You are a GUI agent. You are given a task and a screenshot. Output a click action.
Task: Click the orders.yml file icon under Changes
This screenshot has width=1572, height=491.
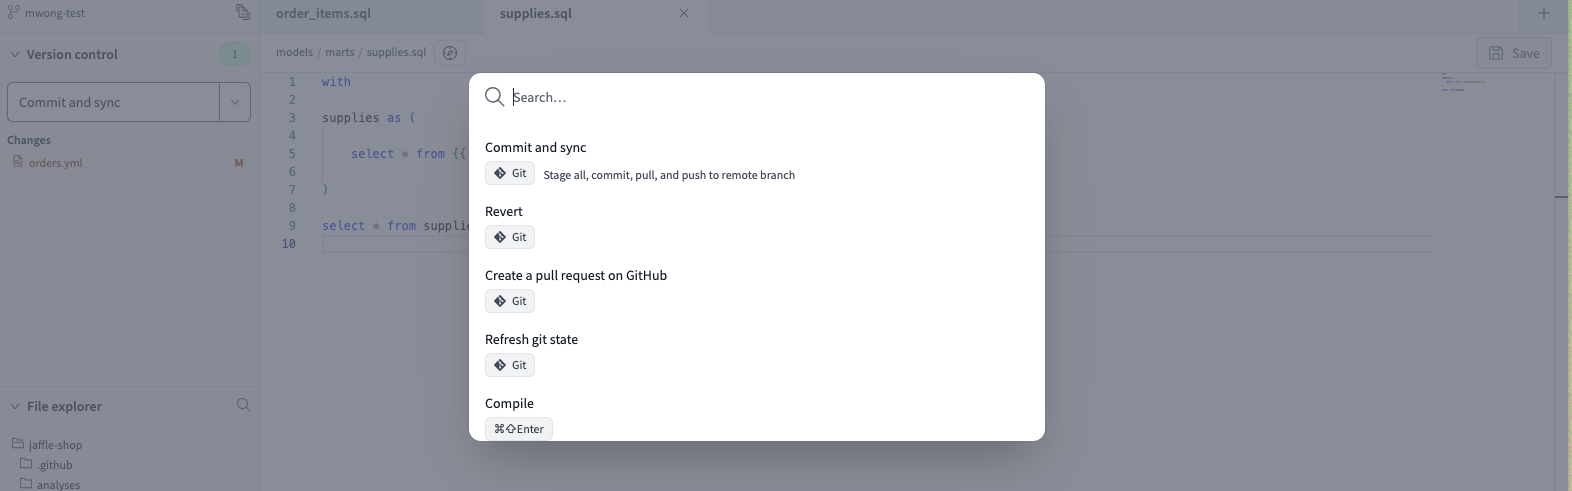tap(18, 162)
